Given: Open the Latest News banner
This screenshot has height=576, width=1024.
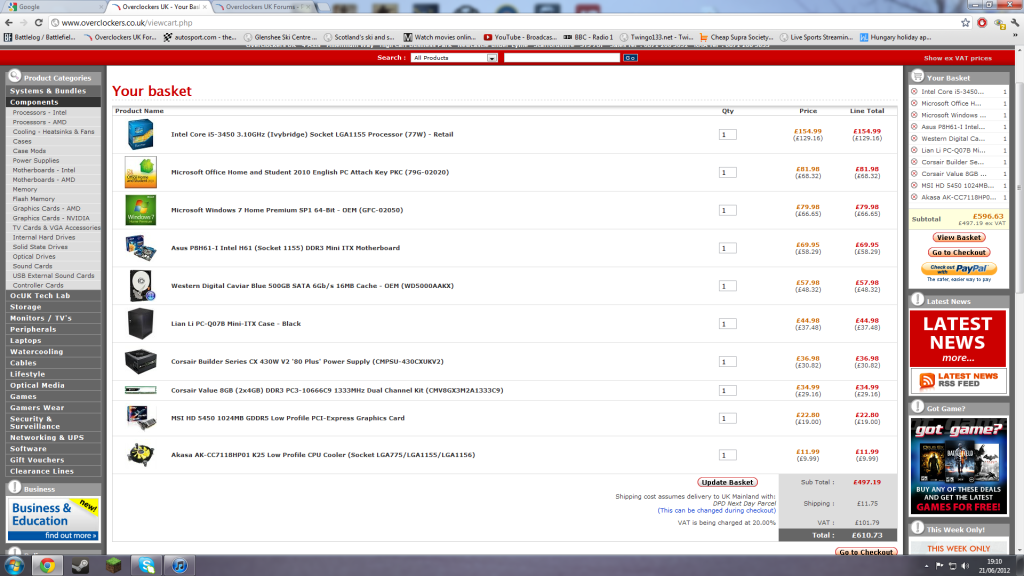Looking at the screenshot, I should click(958, 339).
